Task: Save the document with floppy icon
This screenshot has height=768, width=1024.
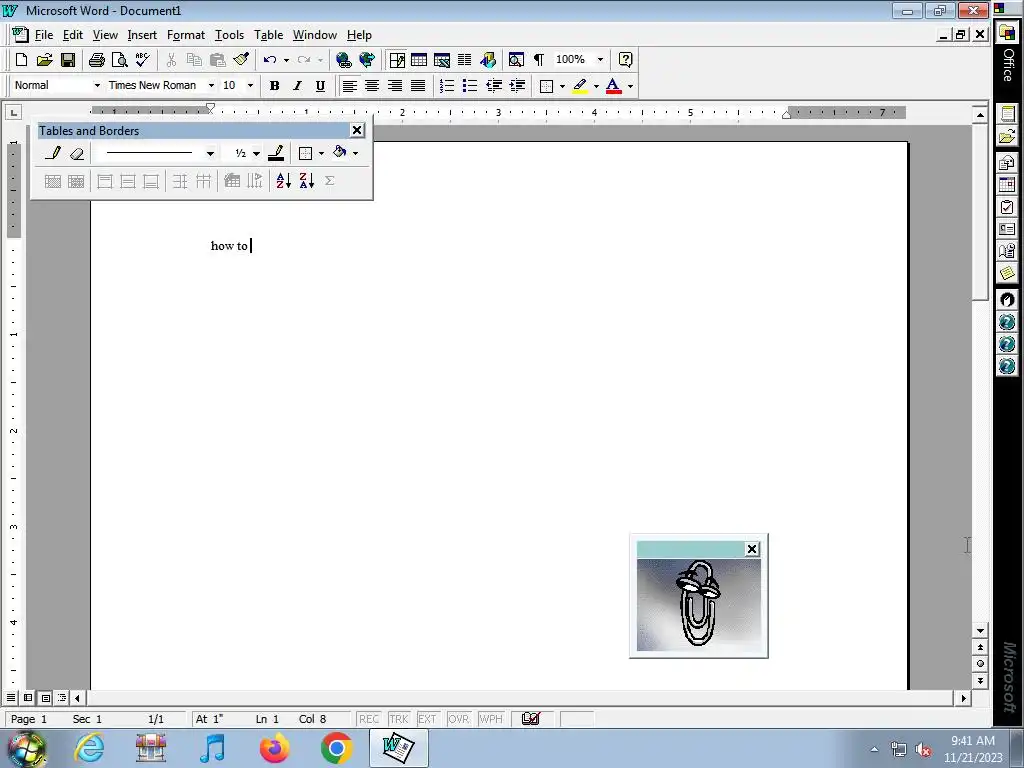Action: [x=67, y=60]
